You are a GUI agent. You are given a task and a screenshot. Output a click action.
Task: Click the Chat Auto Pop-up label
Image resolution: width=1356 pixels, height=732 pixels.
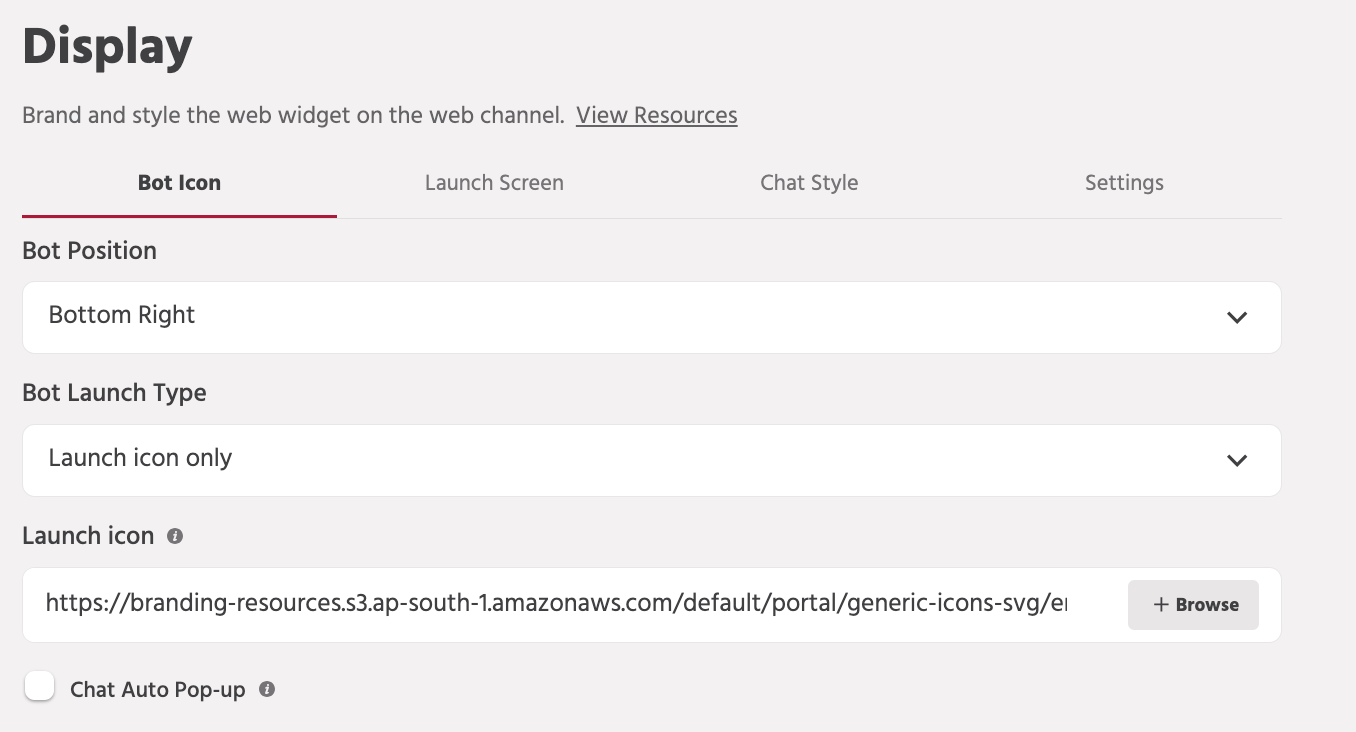point(157,689)
